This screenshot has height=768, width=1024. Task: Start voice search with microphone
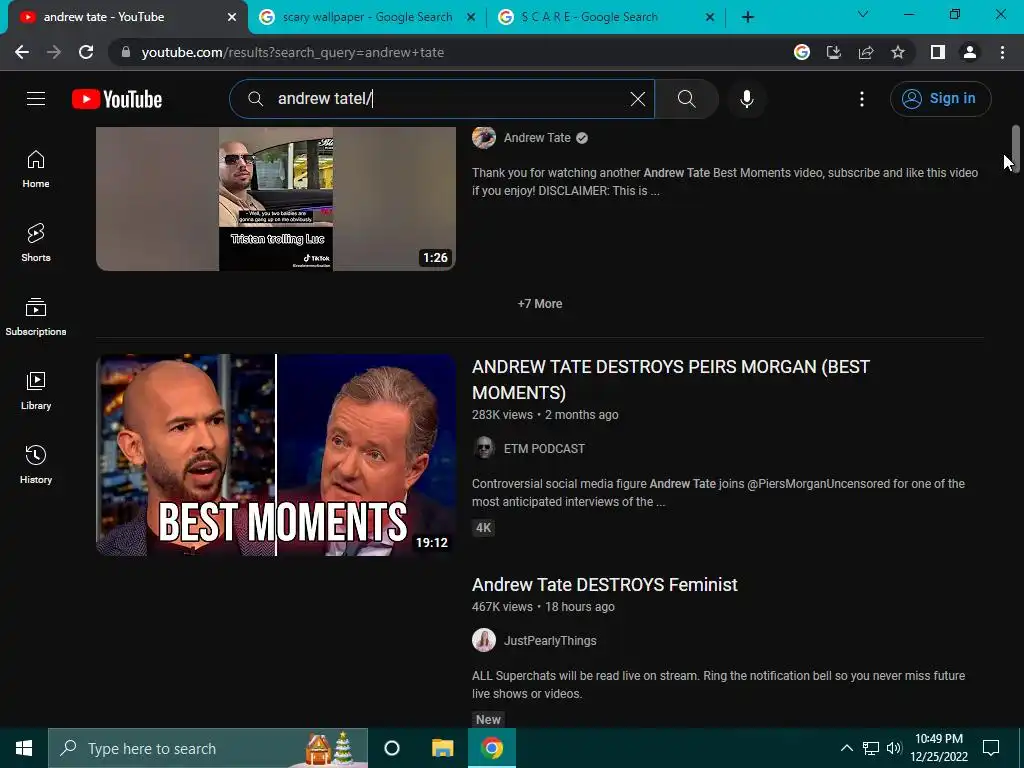tap(747, 99)
